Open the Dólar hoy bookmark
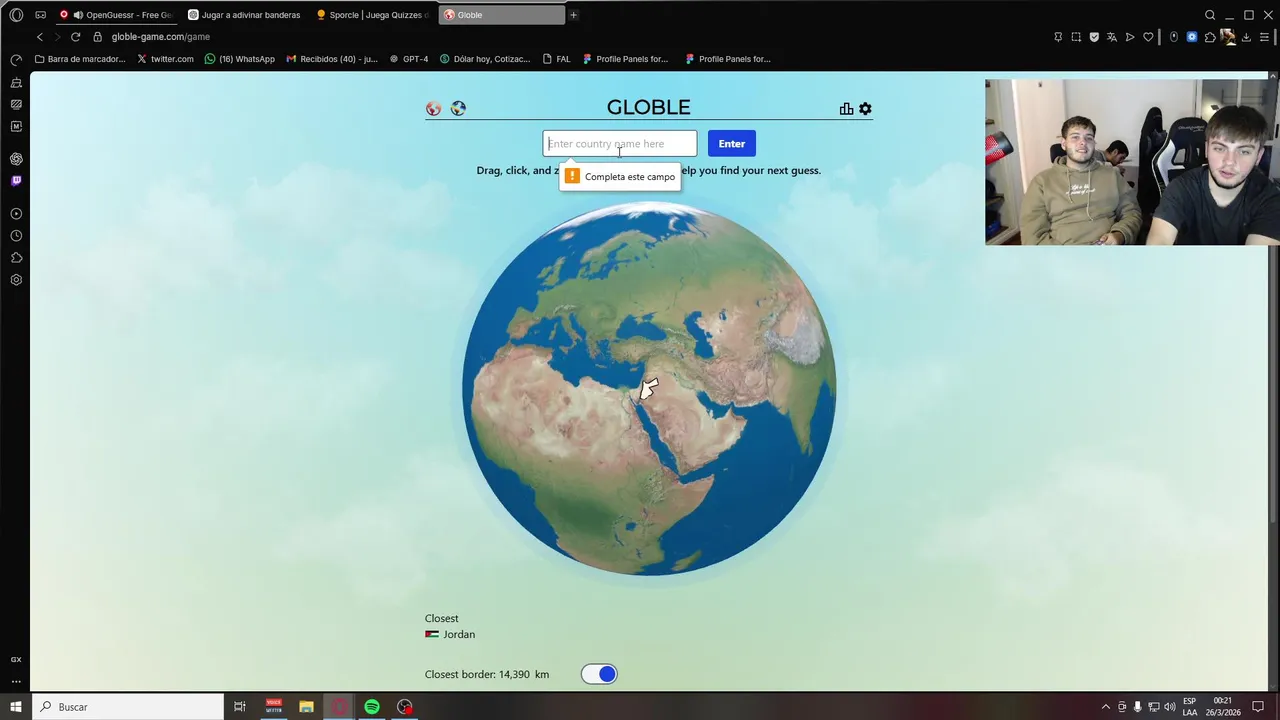 coord(485,59)
